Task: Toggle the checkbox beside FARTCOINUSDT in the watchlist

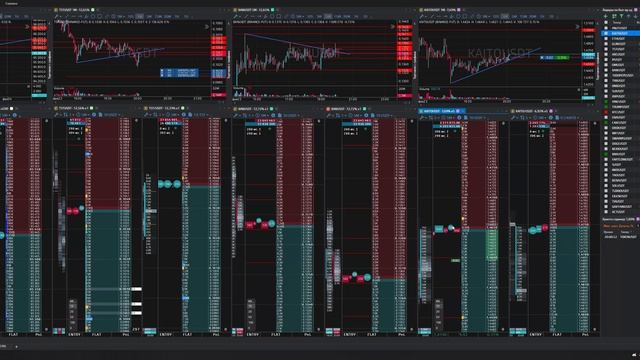Action: point(606,159)
